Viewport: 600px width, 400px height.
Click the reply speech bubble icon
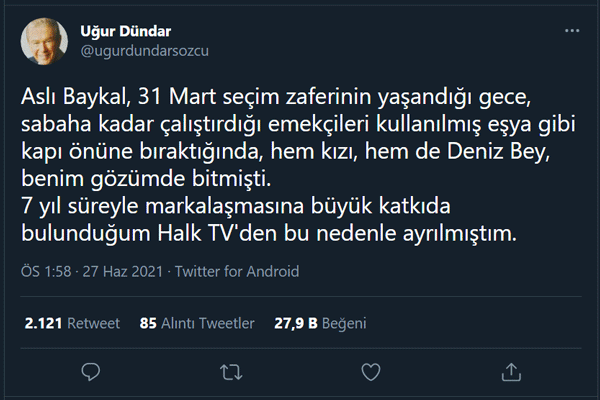[90, 372]
